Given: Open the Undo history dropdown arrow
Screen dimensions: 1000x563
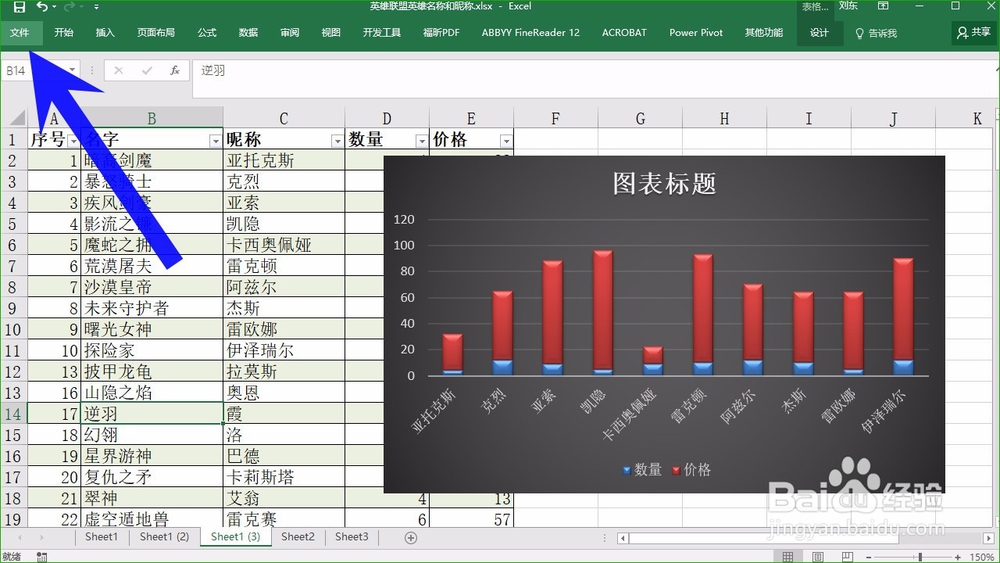Looking at the screenshot, I should (x=54, y=7).
